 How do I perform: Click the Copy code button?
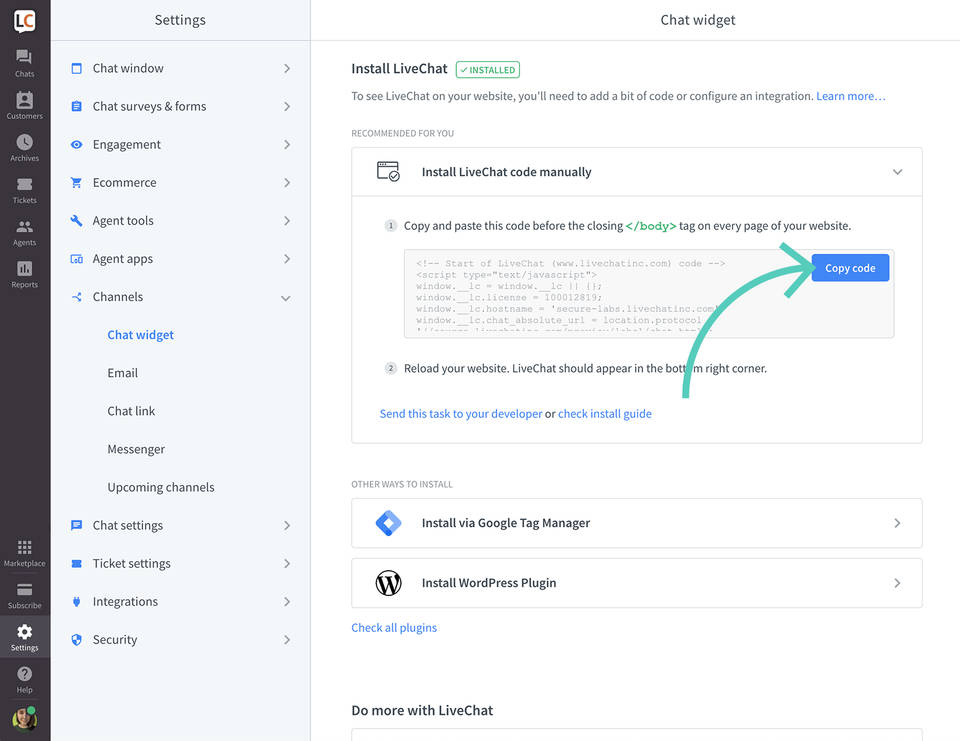[850, 268]
